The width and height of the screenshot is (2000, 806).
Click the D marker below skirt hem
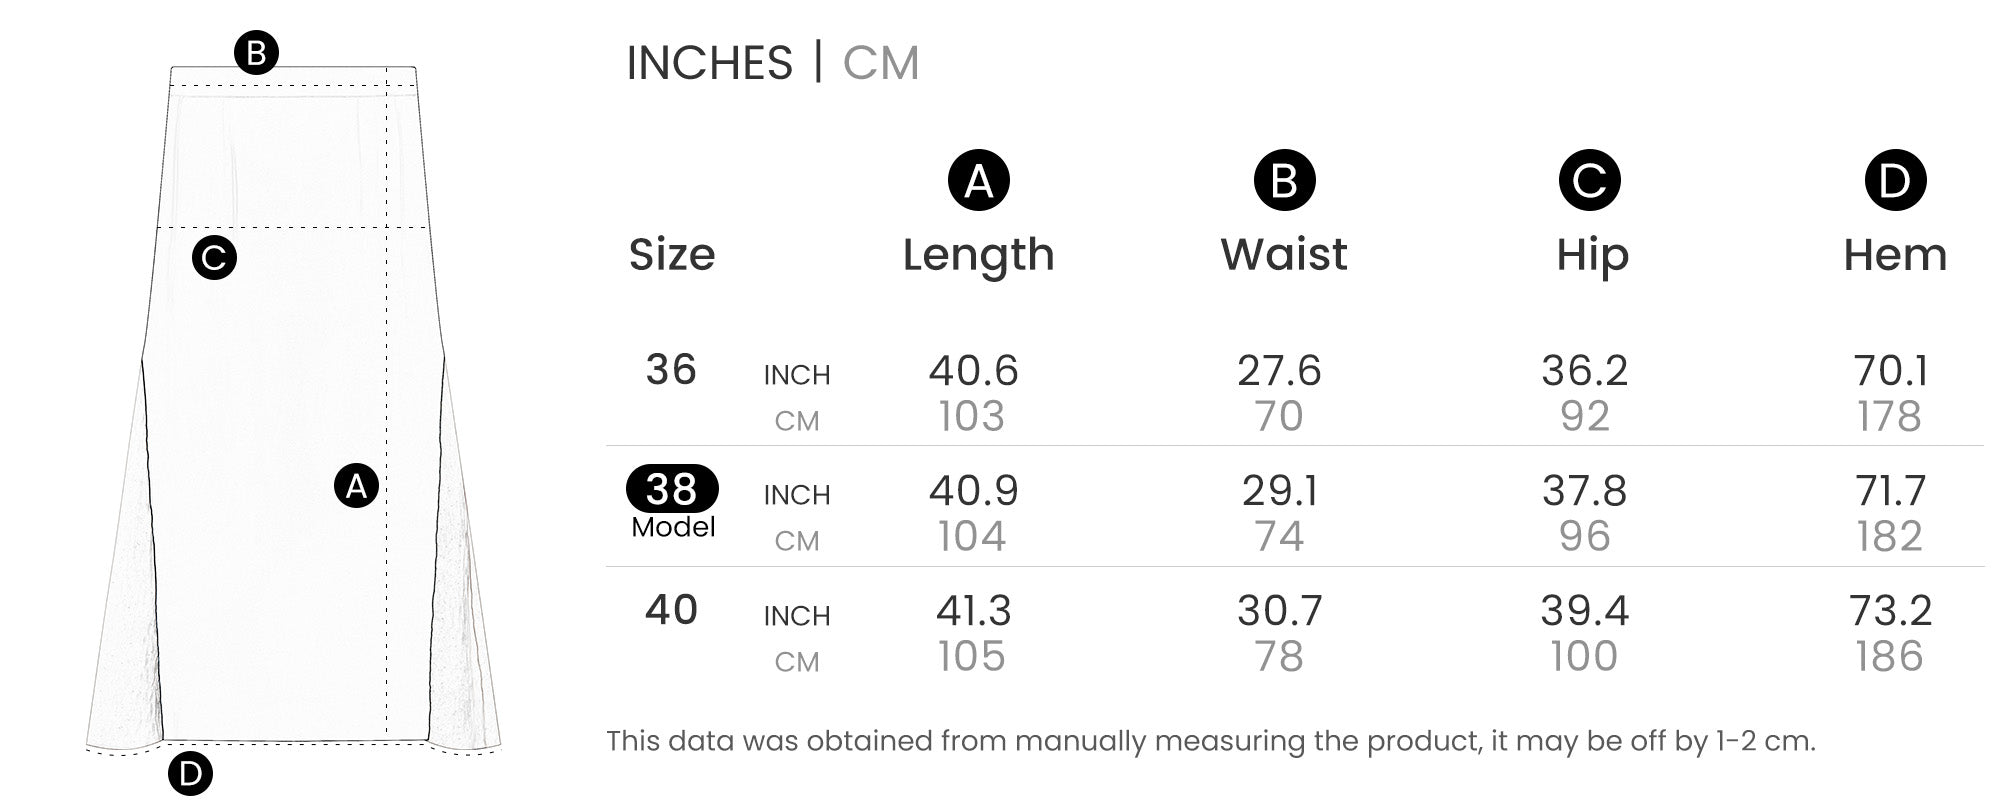click(190, 773)
